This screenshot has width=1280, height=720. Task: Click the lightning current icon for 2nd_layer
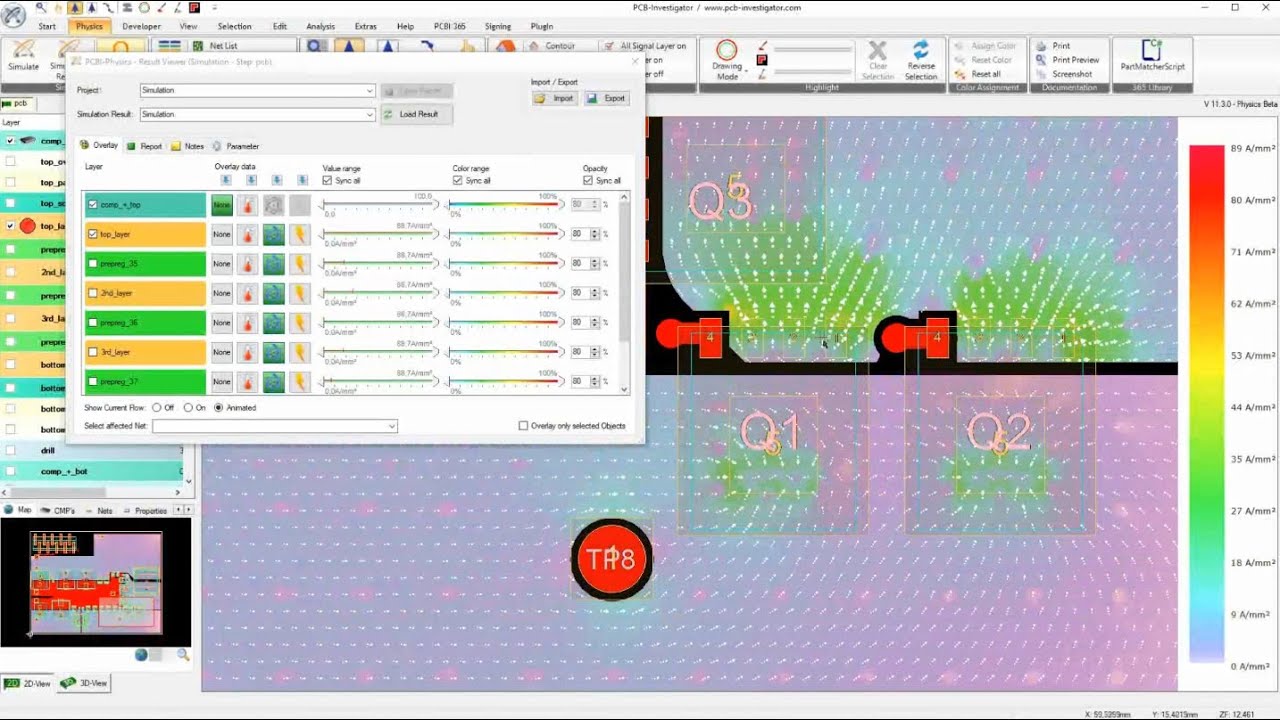pos(299,293)
